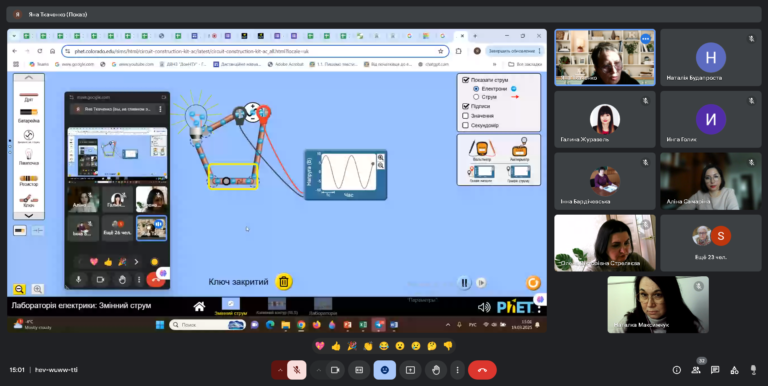Click the simulation zoom out magnifier
This screenshot has height=386, width=768.
click(x=19, y=289)
